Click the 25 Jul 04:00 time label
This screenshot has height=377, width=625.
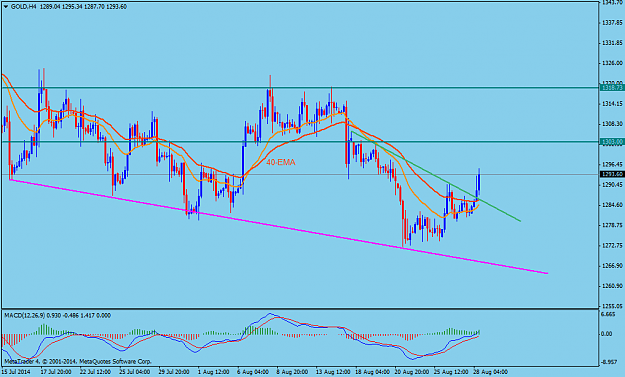(135, 372)
